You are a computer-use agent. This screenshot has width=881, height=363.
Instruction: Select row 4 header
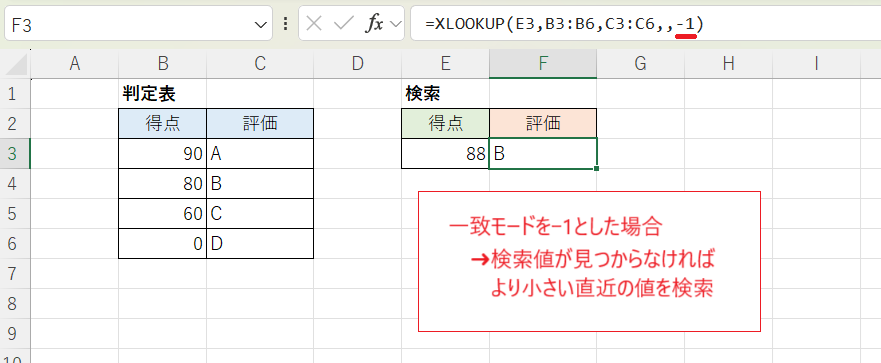pos(16,183)
